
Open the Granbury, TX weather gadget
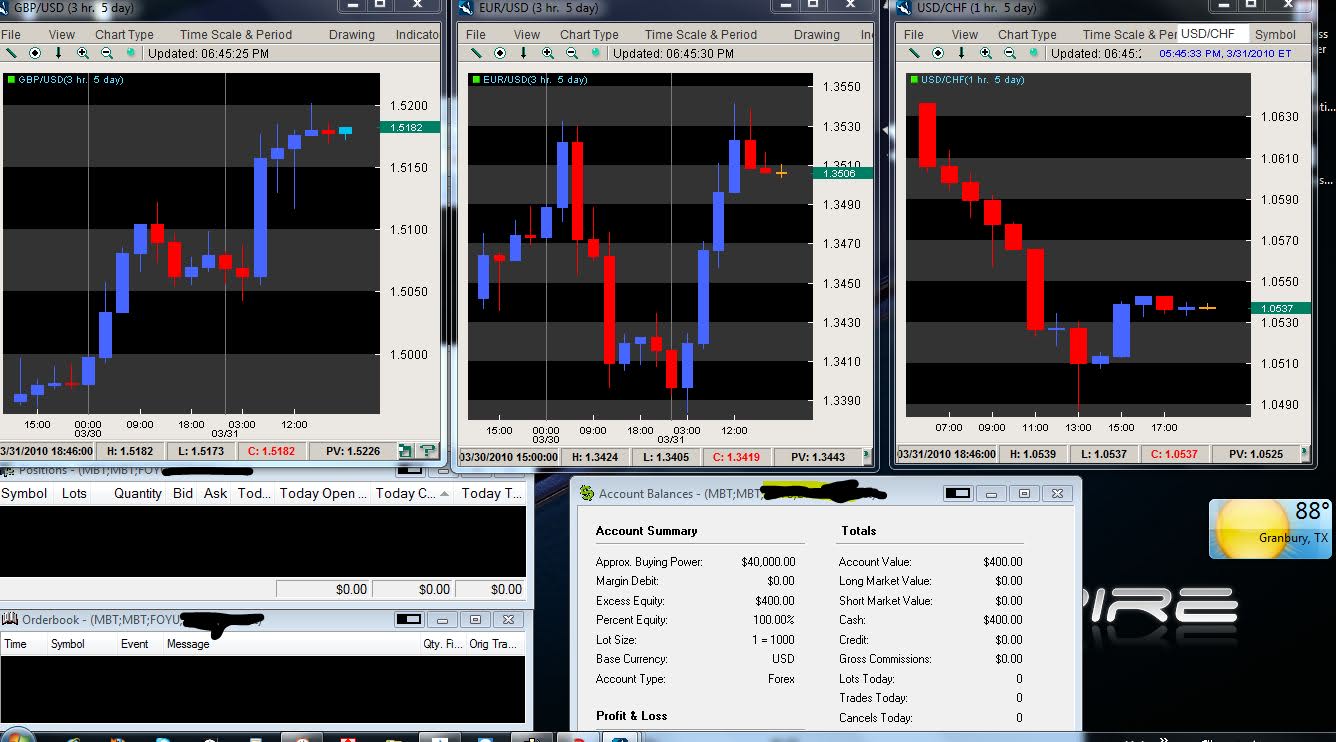(1270, 529)
